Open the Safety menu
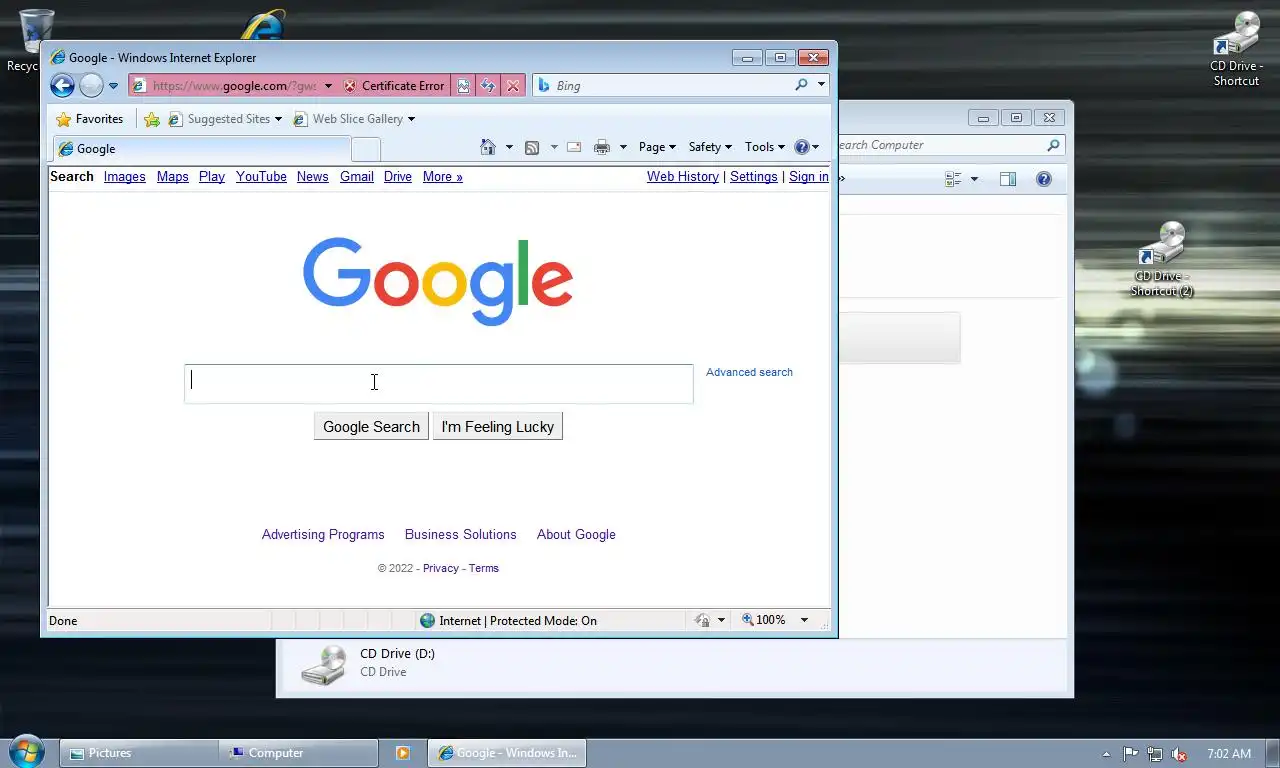1280x768 pixels. (710, 147)
